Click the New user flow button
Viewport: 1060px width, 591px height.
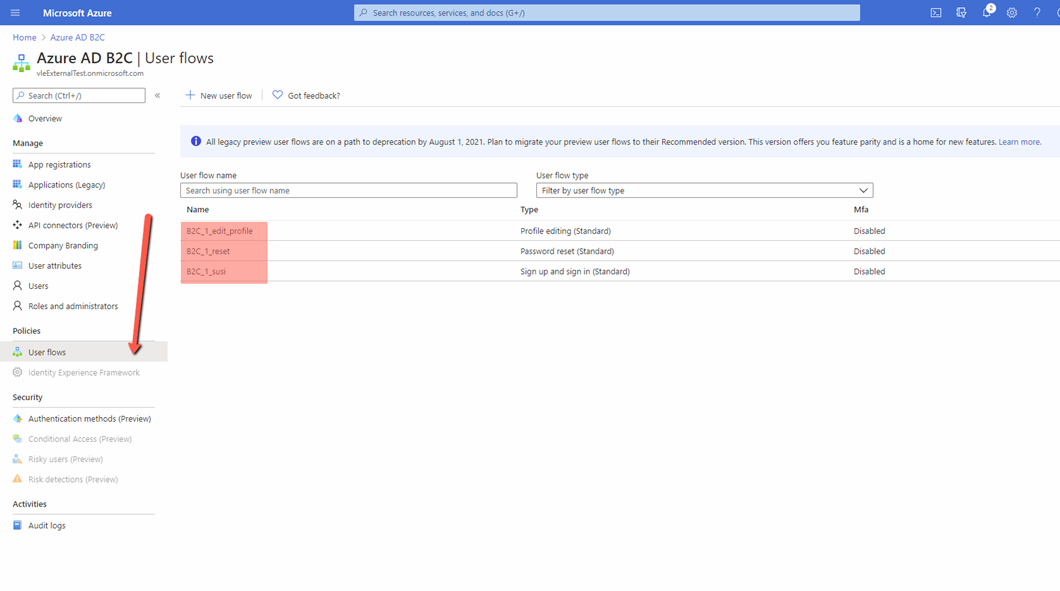pyautogui.click(x=219, y=96)
